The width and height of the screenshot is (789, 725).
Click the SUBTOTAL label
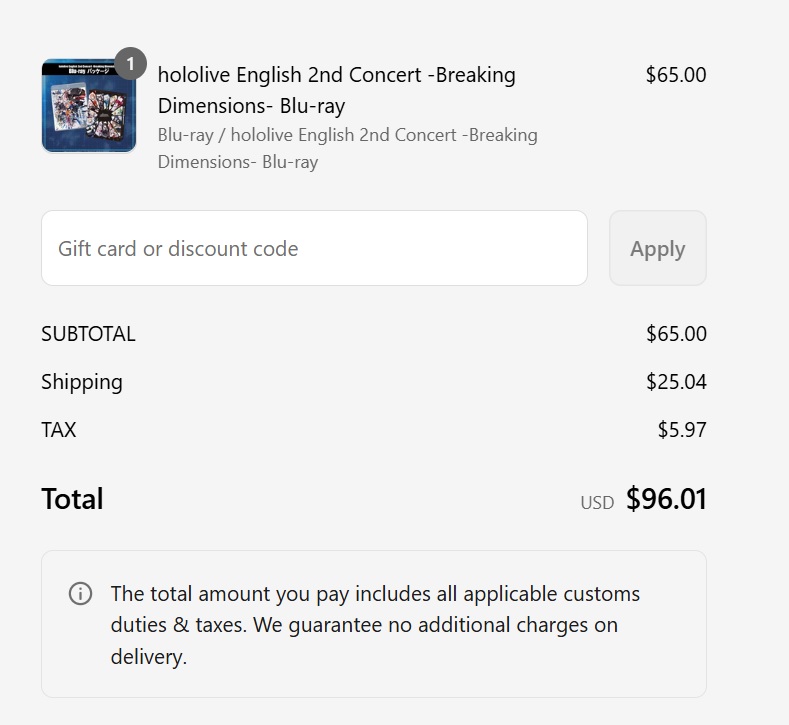tap(88, 334)
